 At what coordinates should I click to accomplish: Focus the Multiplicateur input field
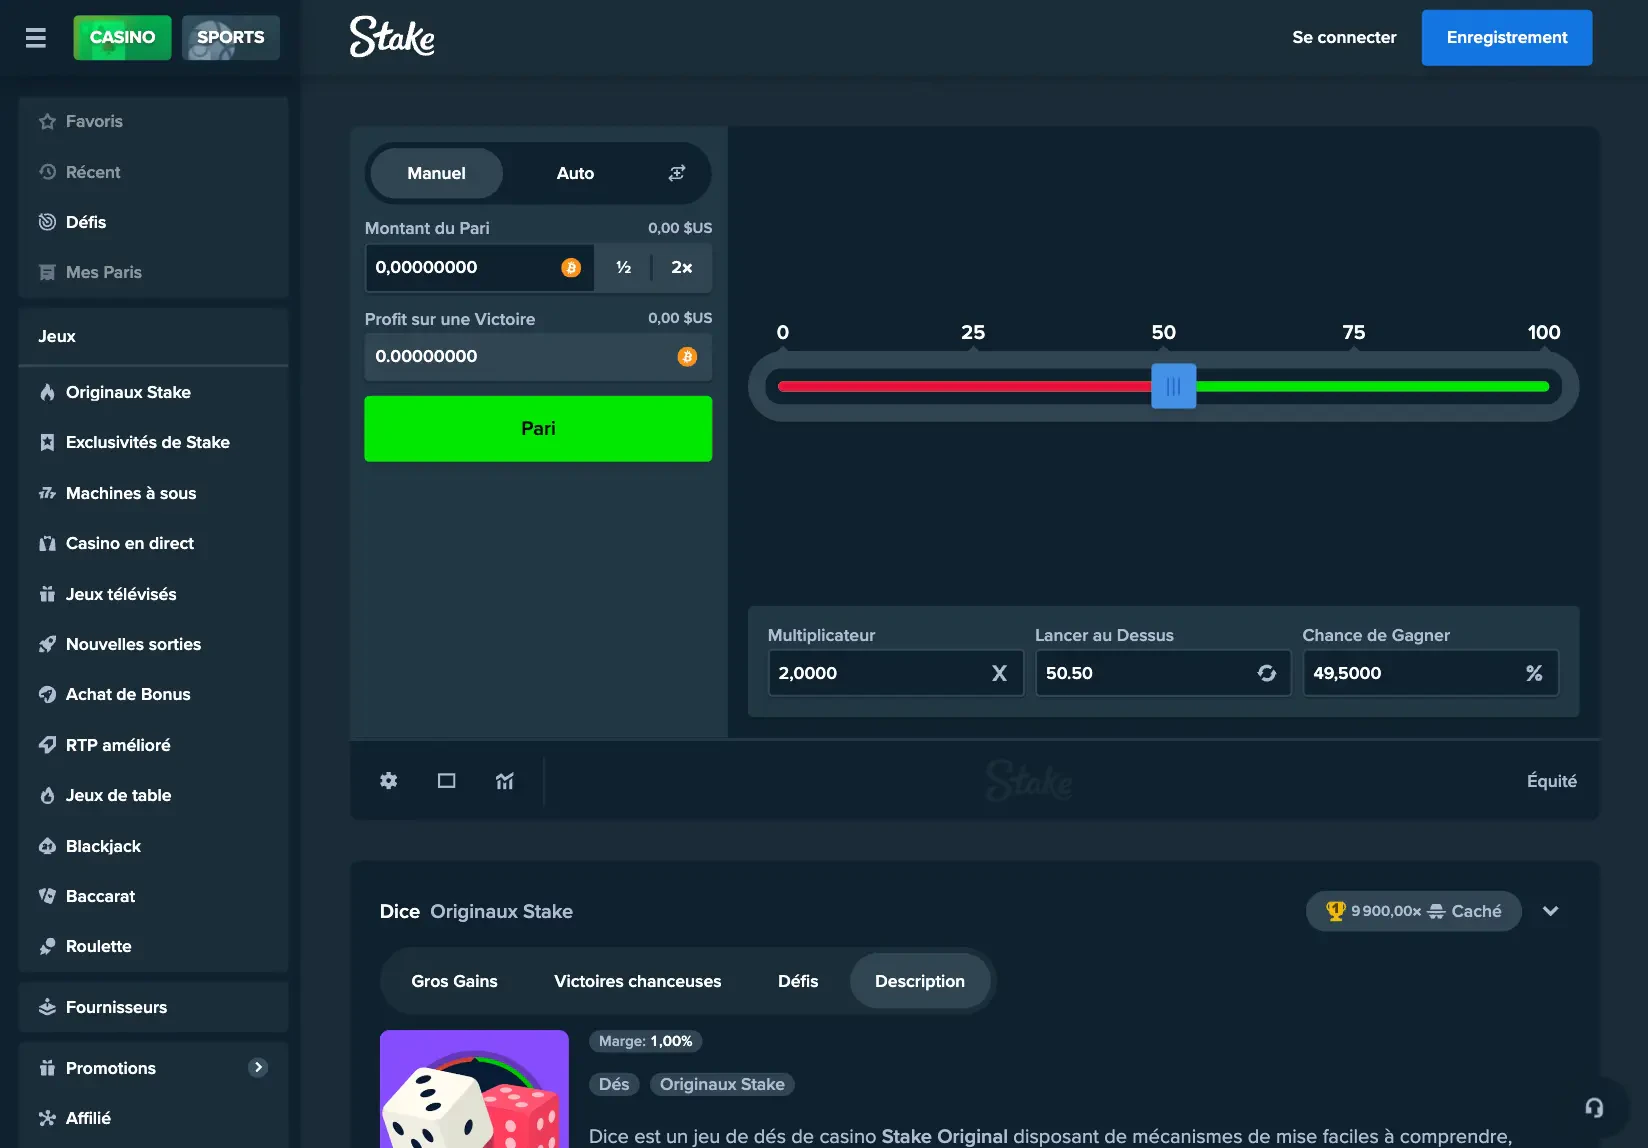tap(895, 673)
